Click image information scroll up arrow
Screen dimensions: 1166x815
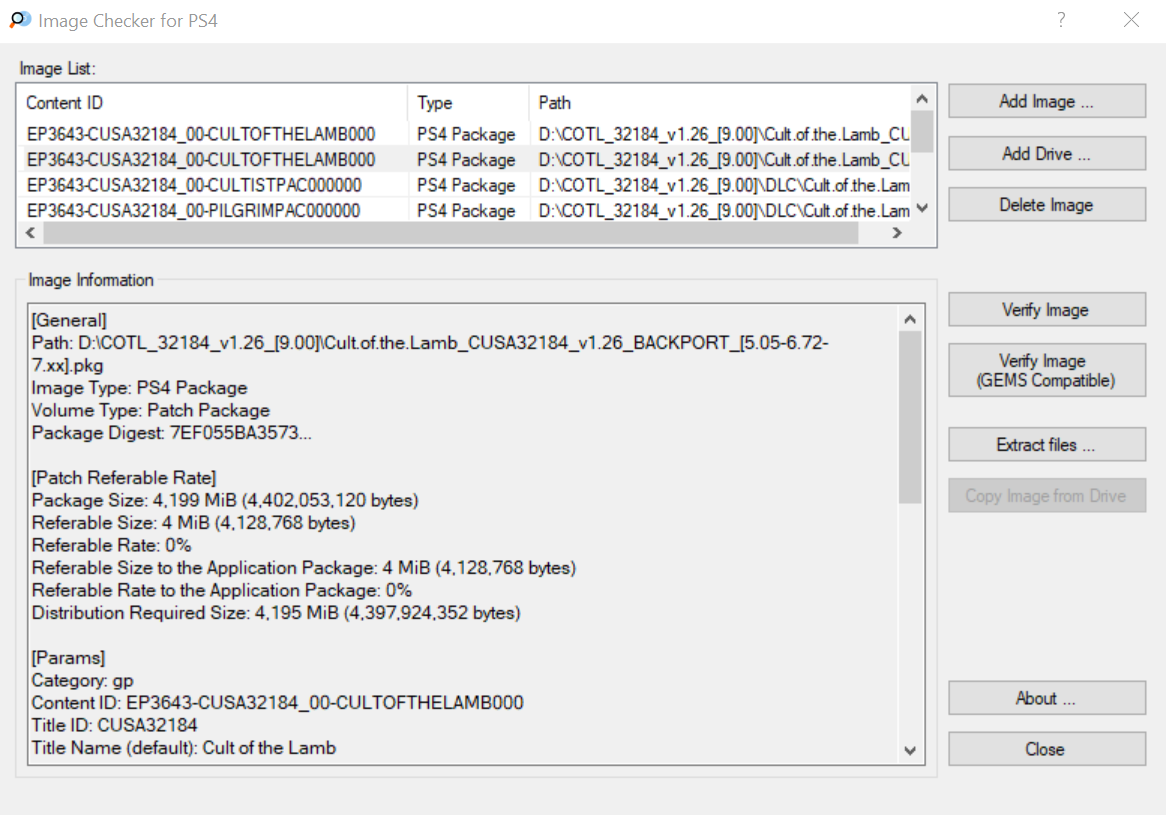pyautogui.click(x=909, y=319)
